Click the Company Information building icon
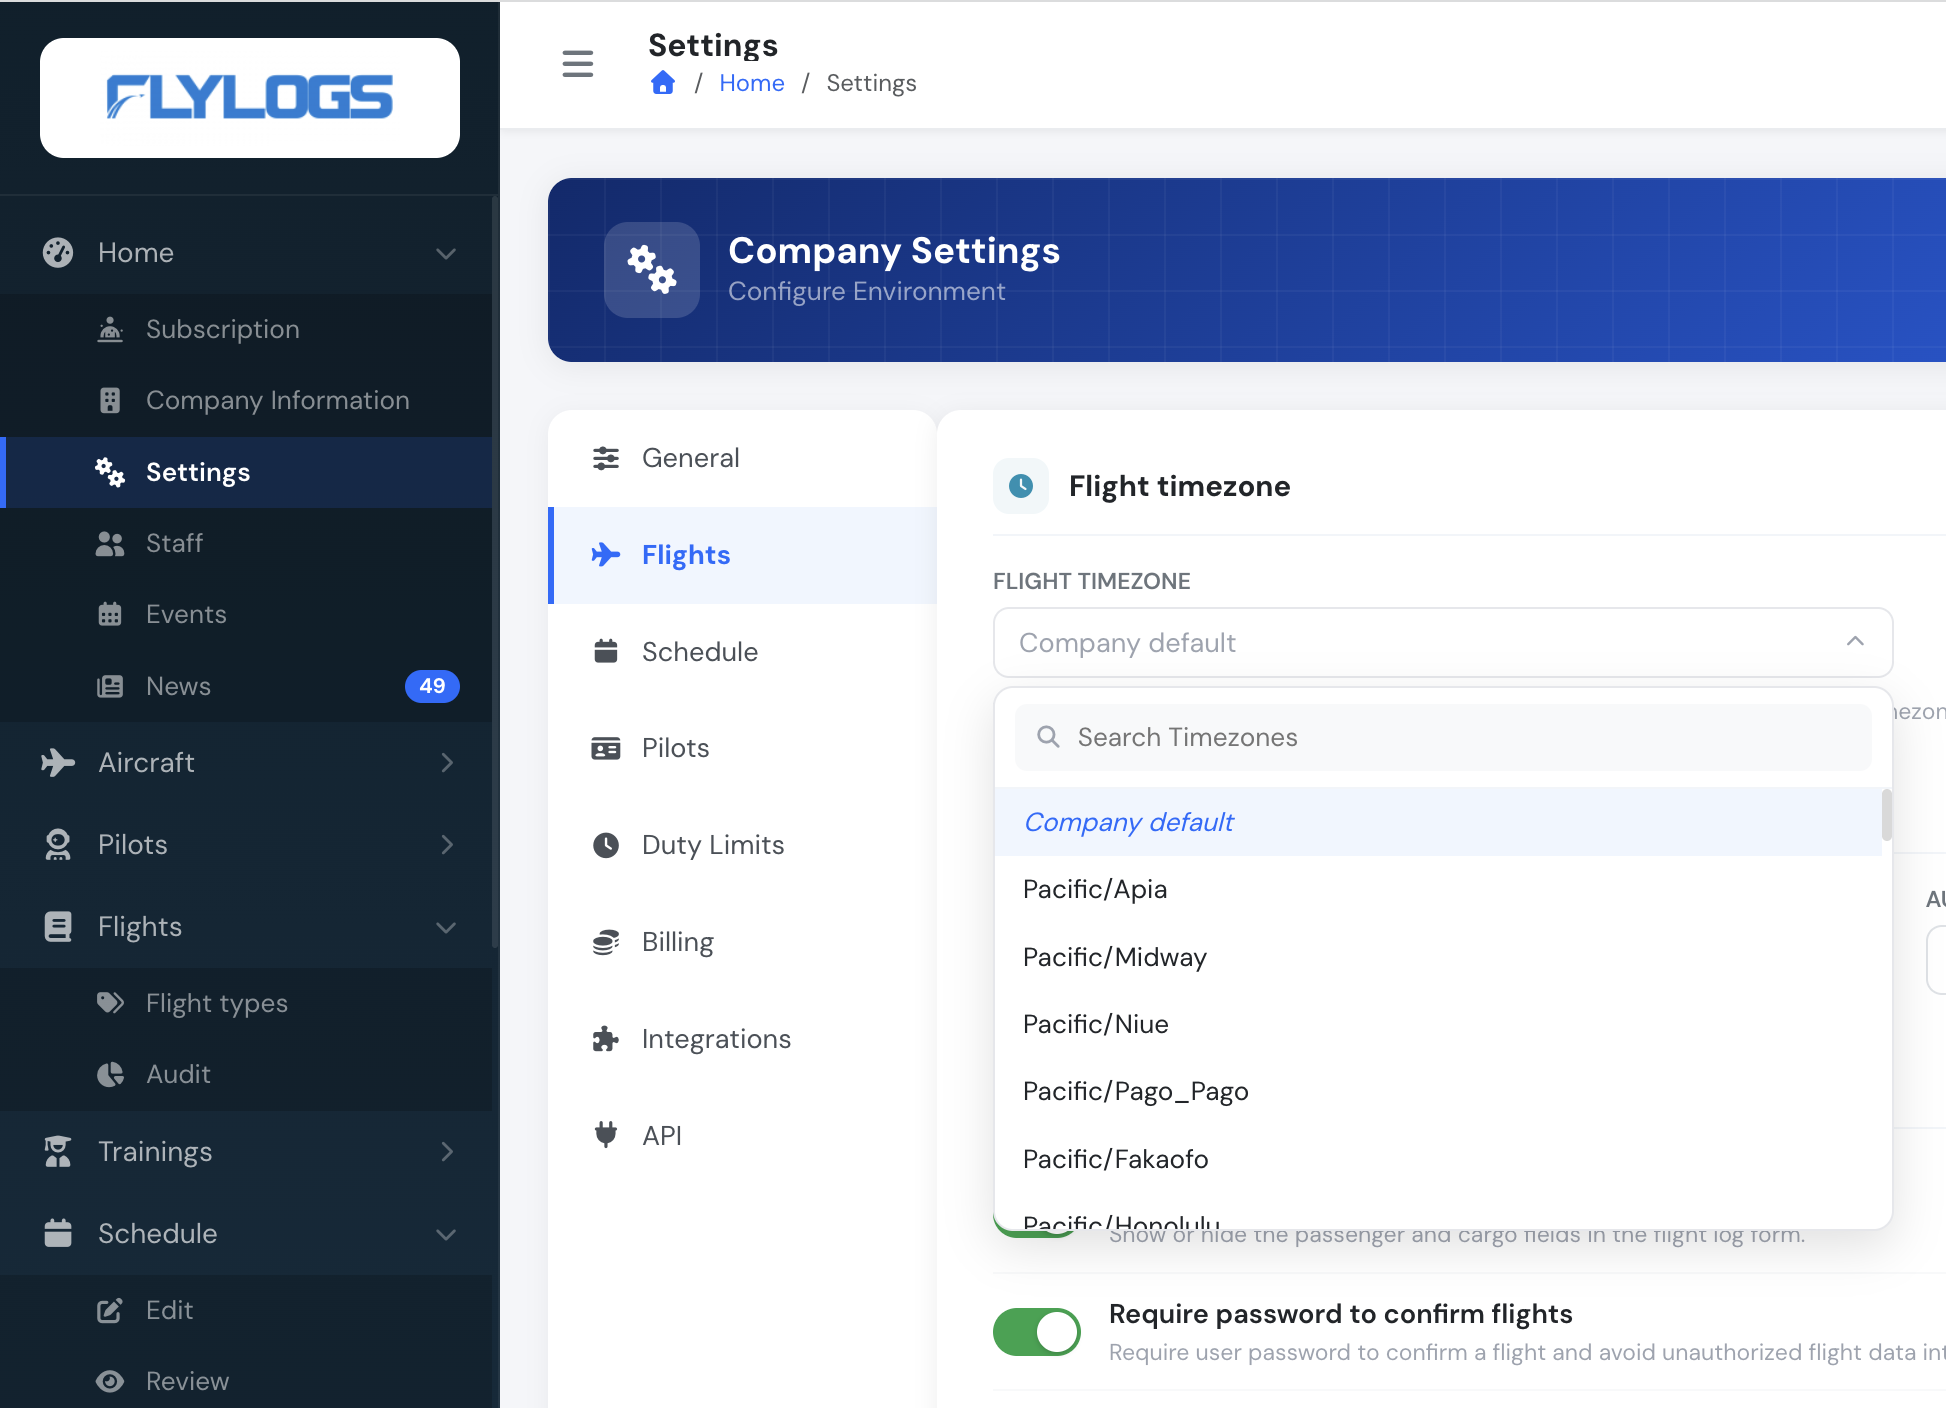The height and width of the screenshot is (1408, 1946). [110, 400]
